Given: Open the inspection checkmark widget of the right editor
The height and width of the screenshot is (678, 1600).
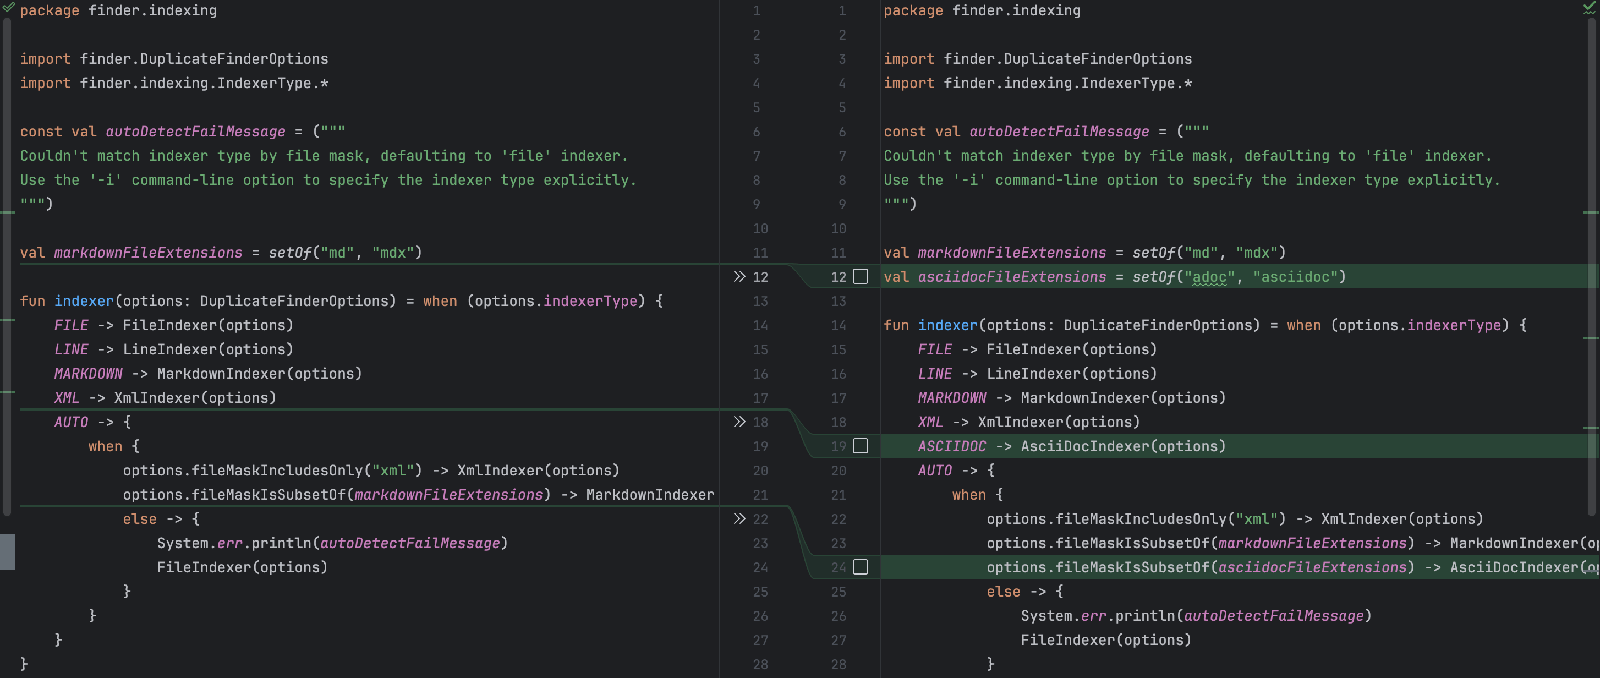Looking at the screenshot, I should tap(1589, 8).
